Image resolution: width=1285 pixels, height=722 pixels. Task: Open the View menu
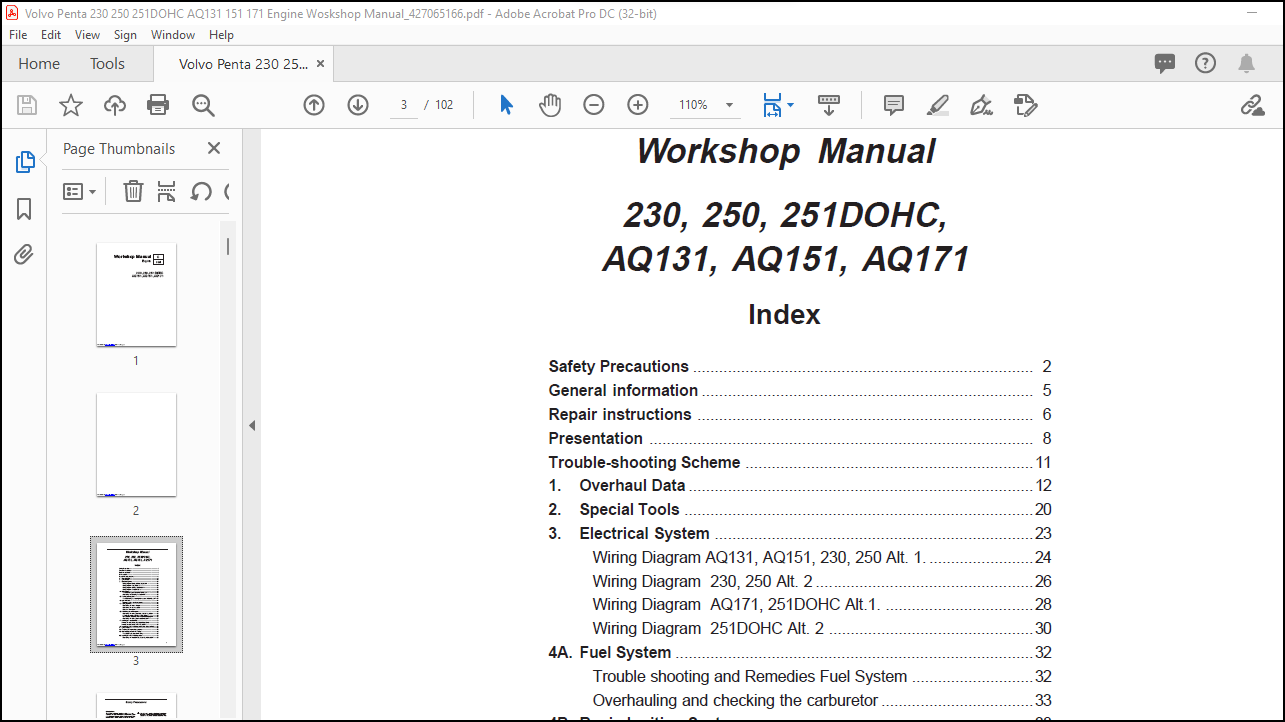[x=88, y=34]
